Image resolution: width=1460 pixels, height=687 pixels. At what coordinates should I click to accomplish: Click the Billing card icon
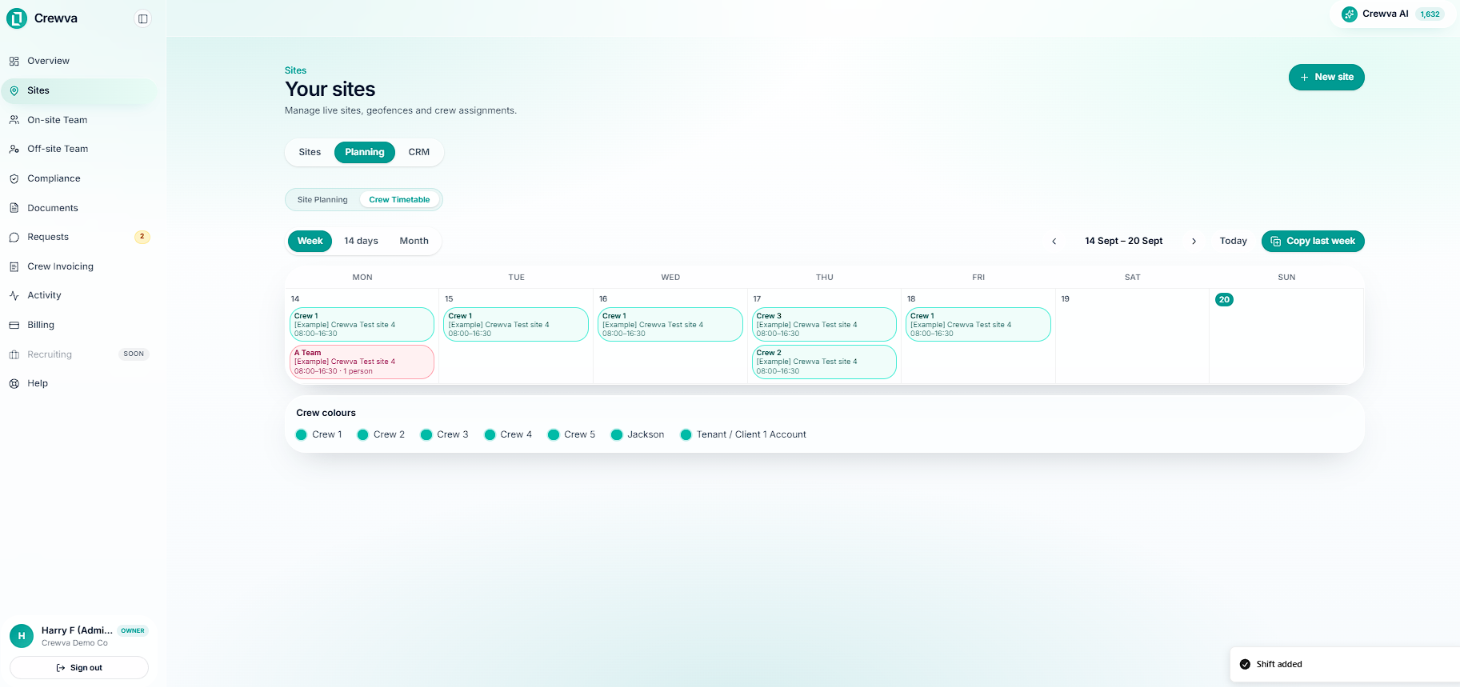click(14, 325)
